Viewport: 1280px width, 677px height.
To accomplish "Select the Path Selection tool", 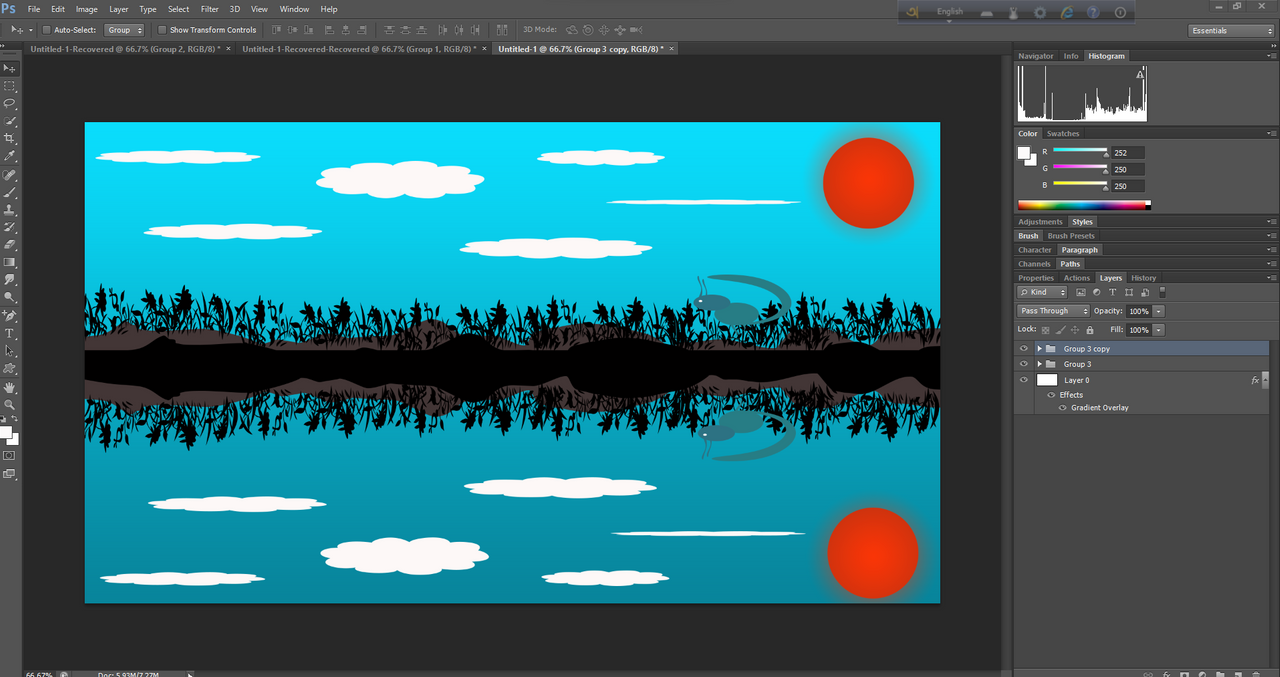I will pos(10,351).
